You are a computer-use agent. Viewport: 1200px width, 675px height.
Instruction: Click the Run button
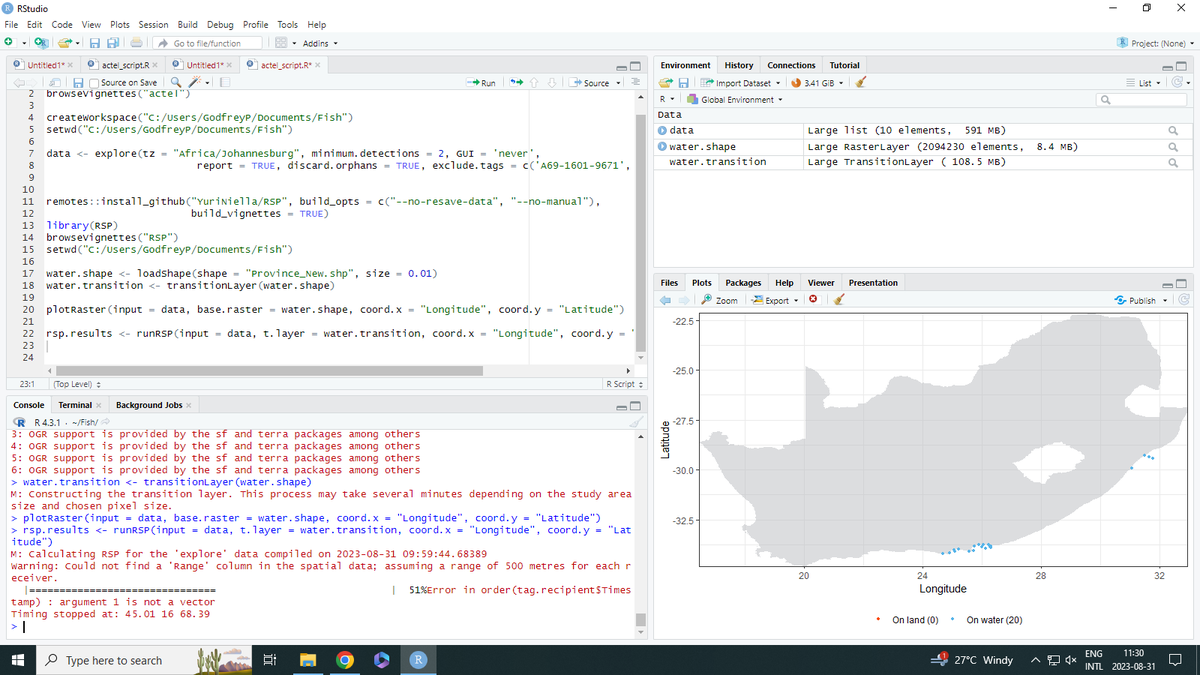pyautogui.click(x=482, y=83)
